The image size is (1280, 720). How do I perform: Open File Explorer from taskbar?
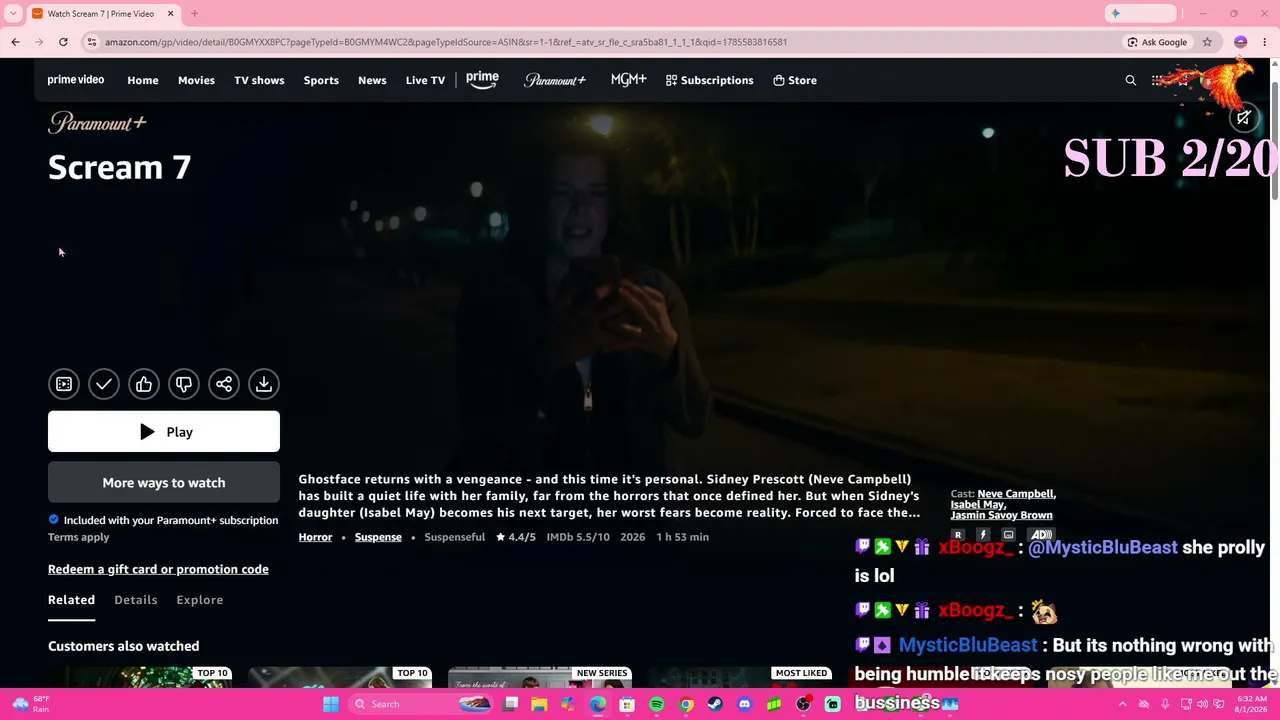click(539, 704)
